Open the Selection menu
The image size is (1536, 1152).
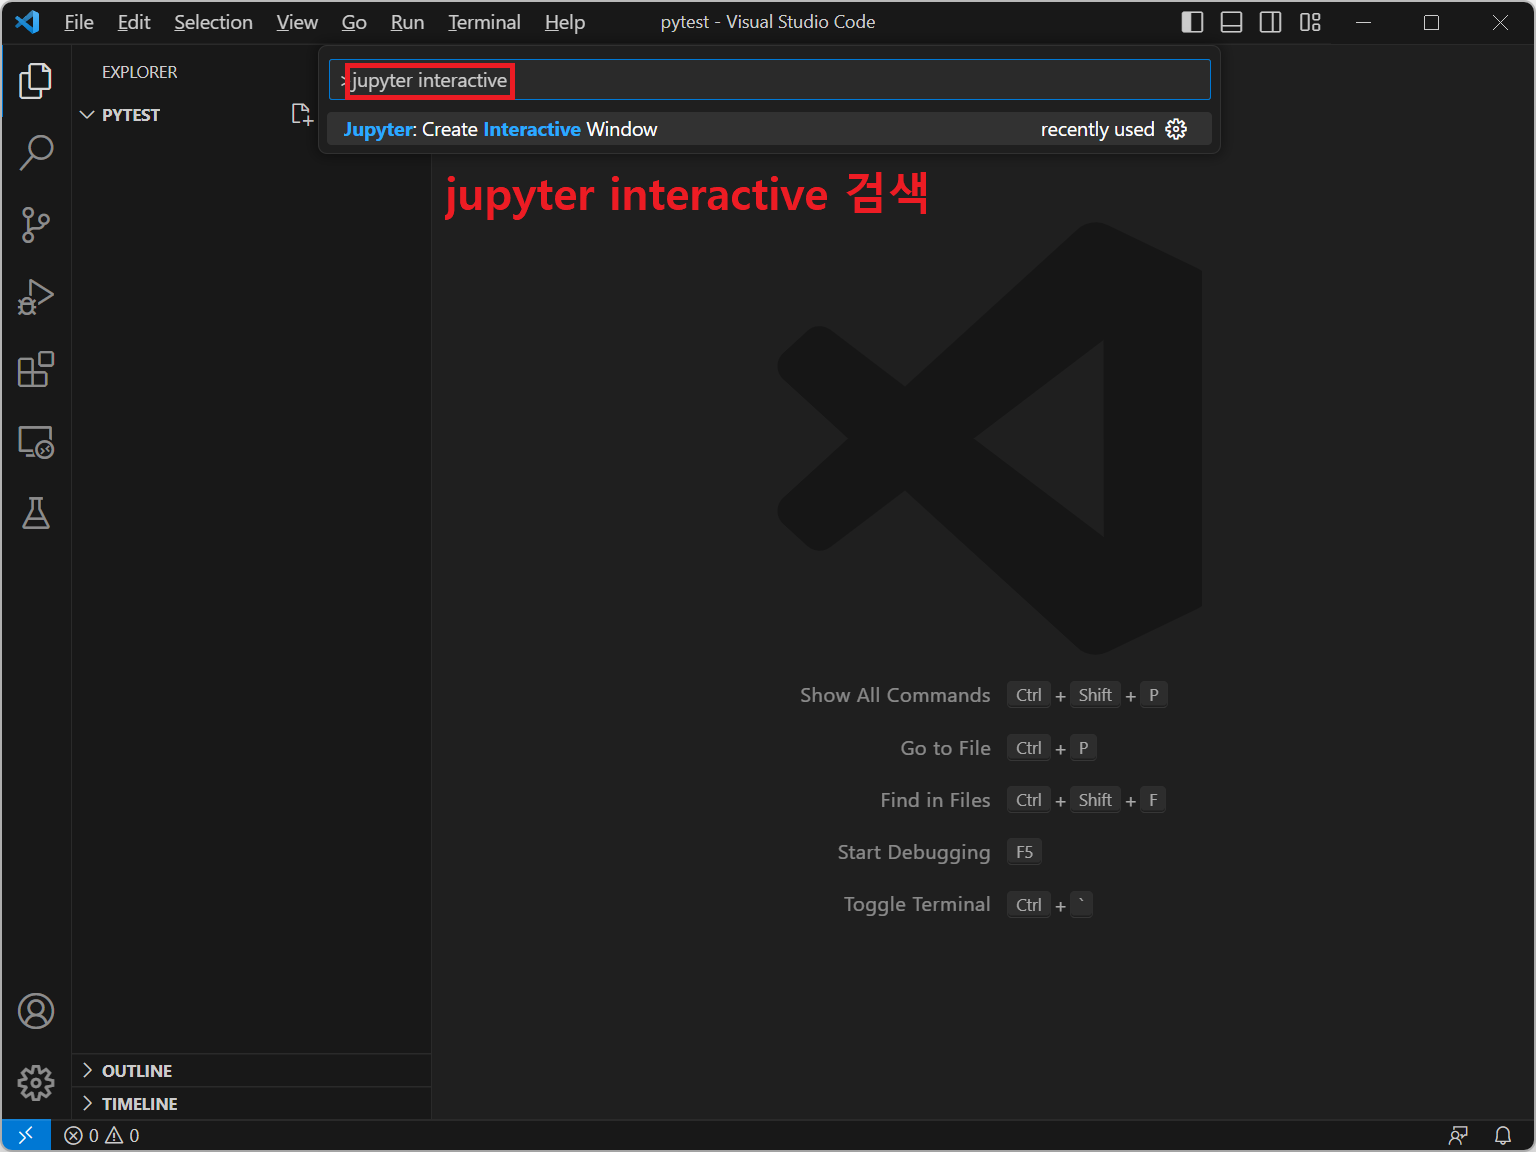213,22
